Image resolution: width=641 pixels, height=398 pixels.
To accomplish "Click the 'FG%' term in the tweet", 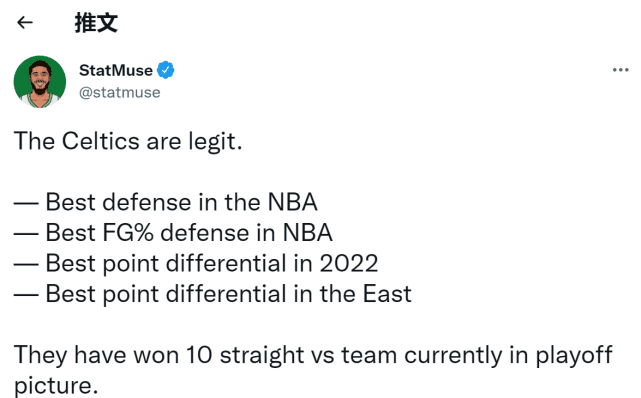I will click(x=128, y=233).
